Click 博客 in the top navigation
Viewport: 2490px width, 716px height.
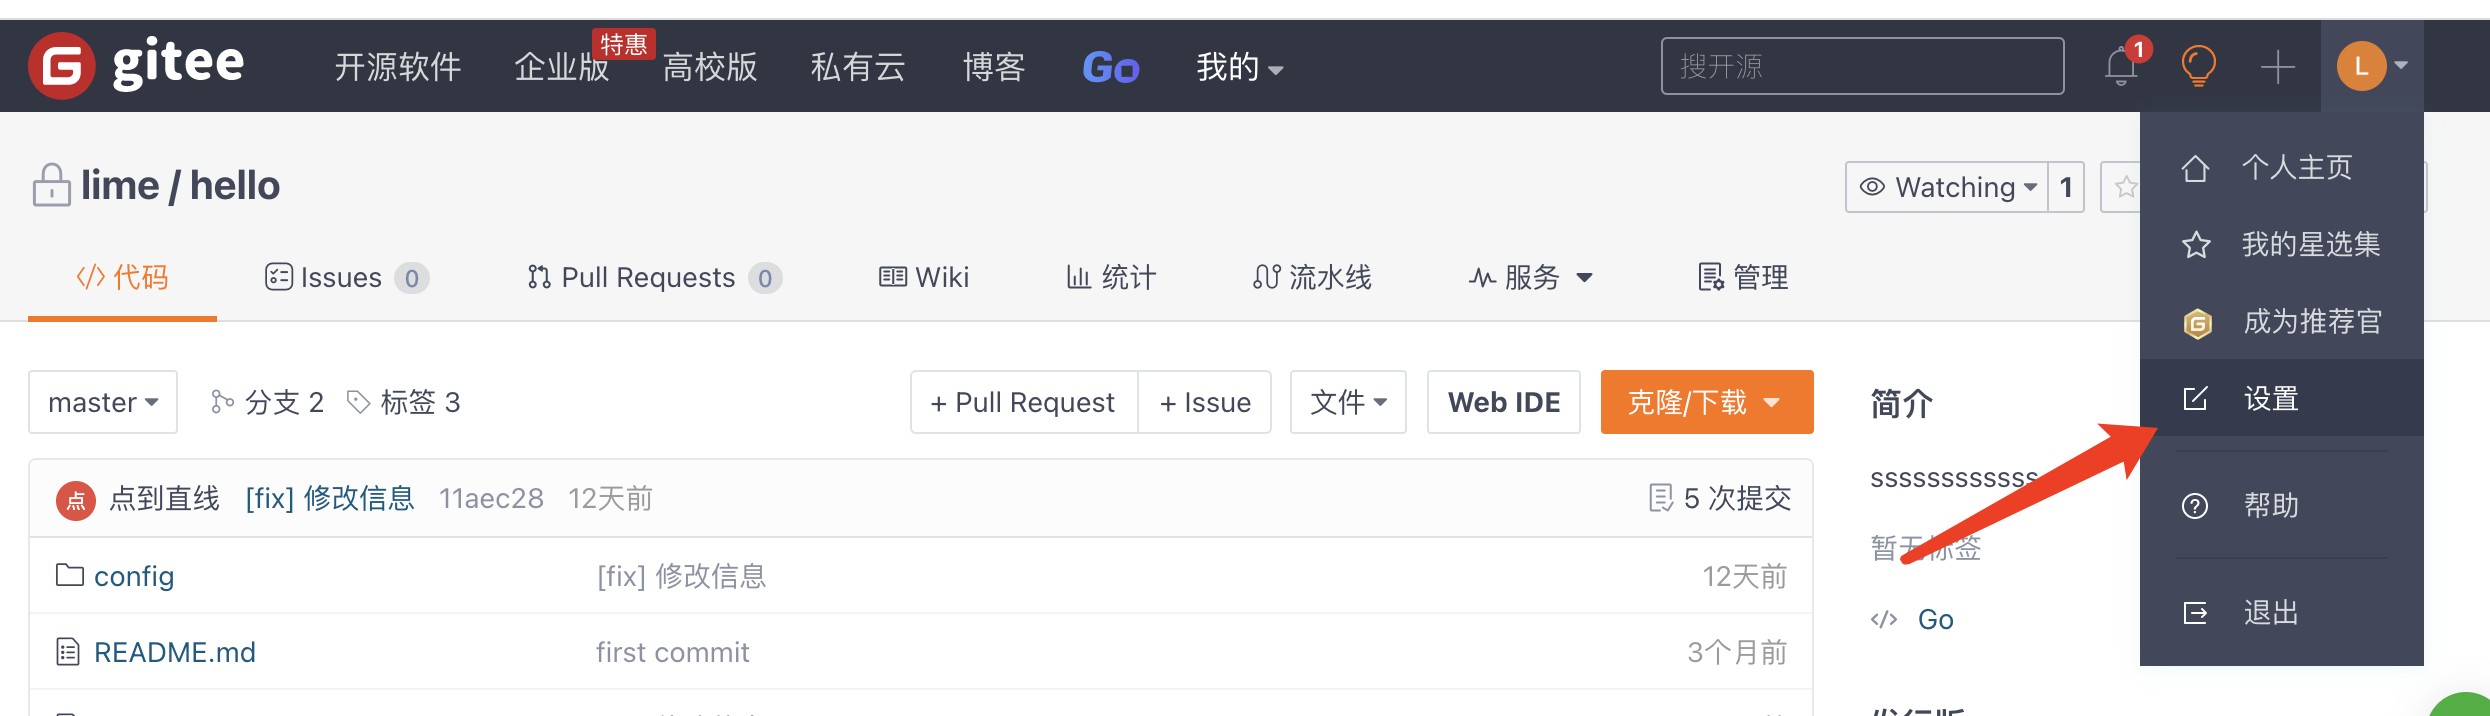tap(994, 67)
